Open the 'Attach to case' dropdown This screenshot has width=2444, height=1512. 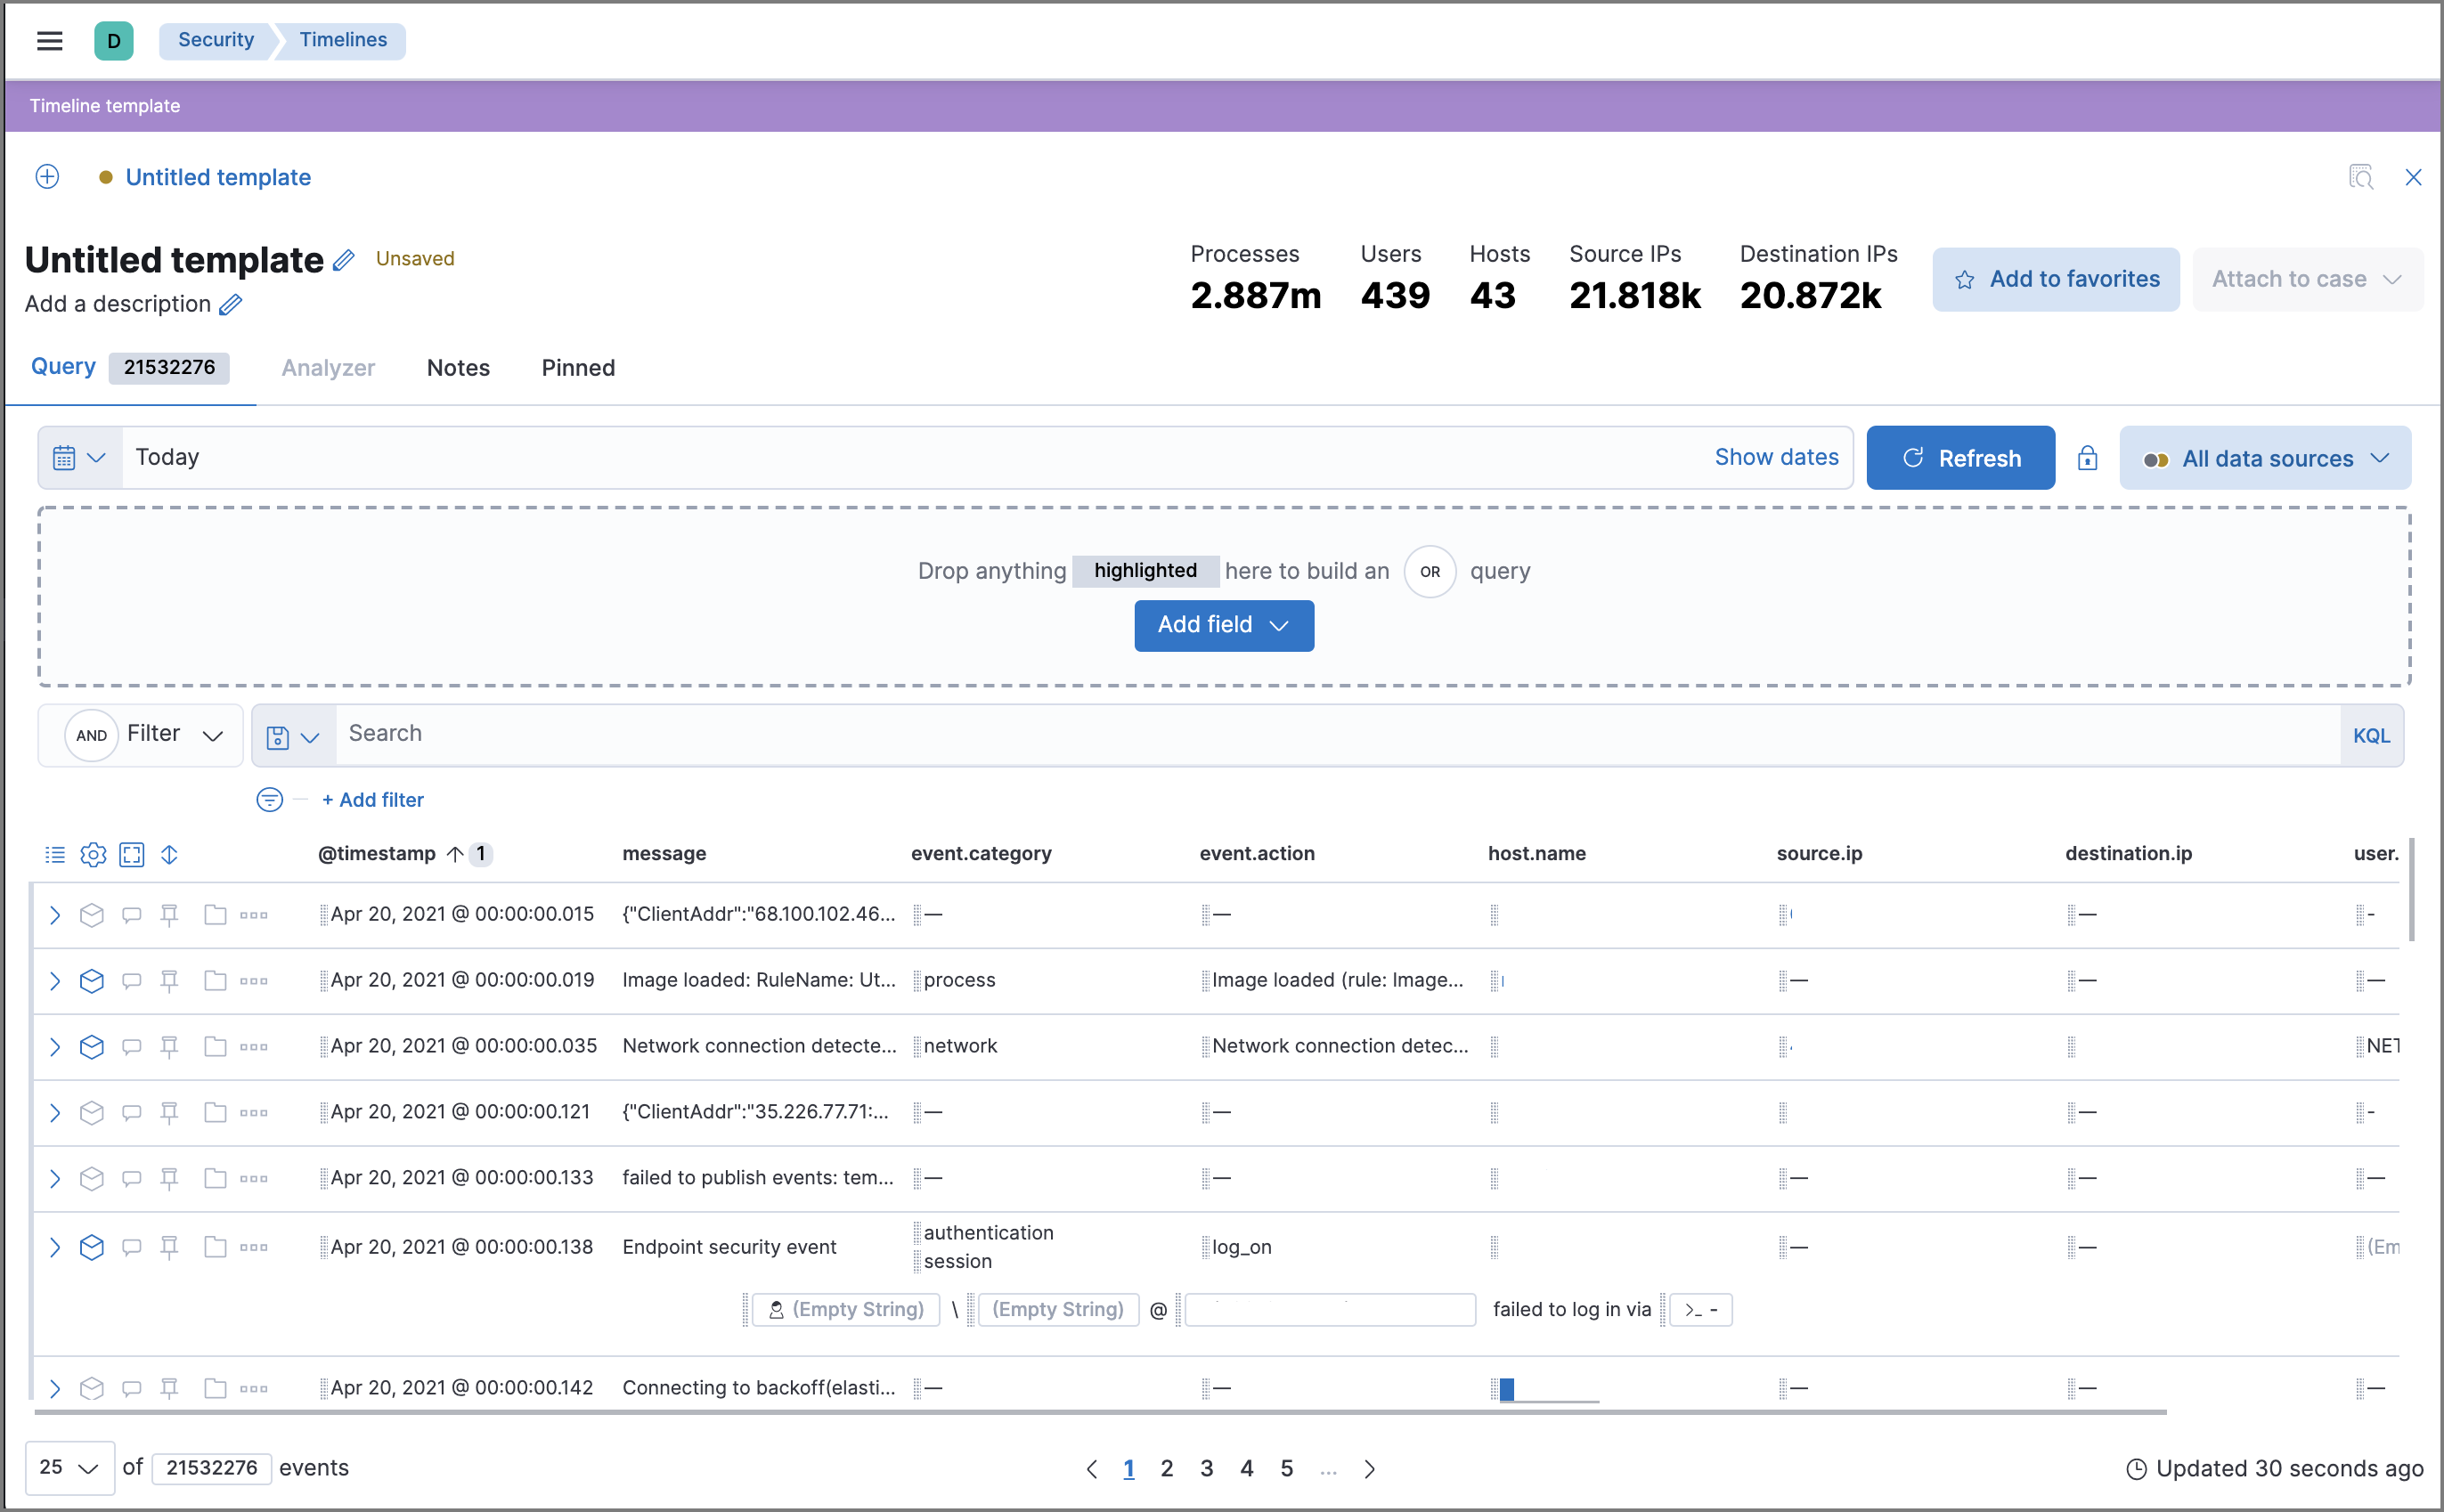pos(2307,279)
